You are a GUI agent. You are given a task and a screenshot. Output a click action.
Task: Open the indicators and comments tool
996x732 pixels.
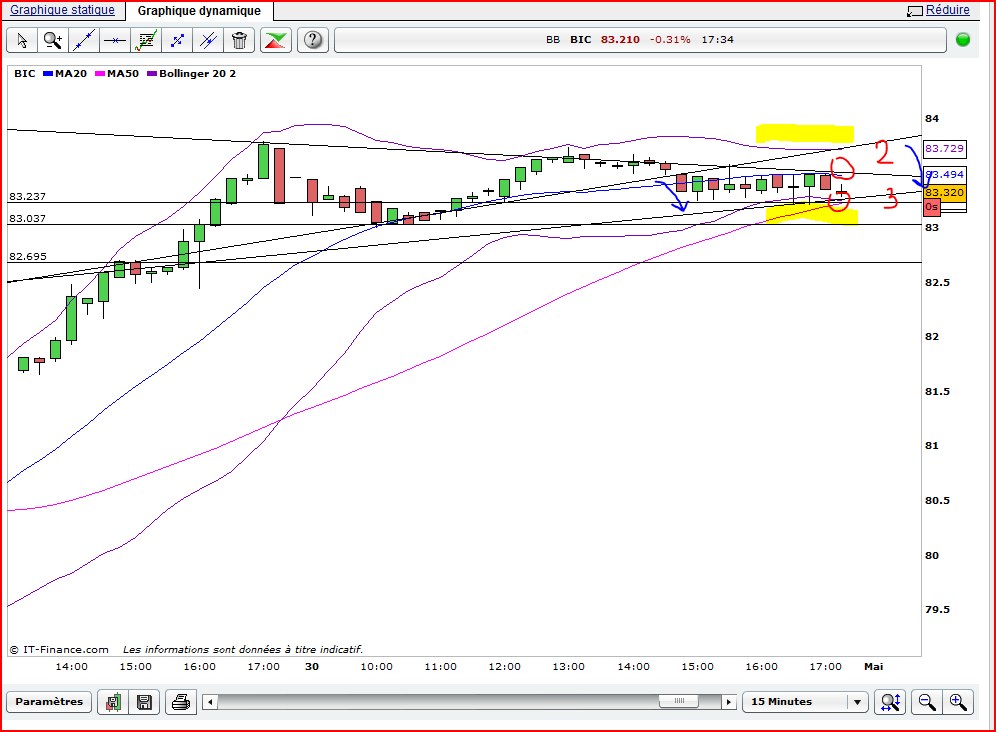pyautogui.click(x=146, y=40)
